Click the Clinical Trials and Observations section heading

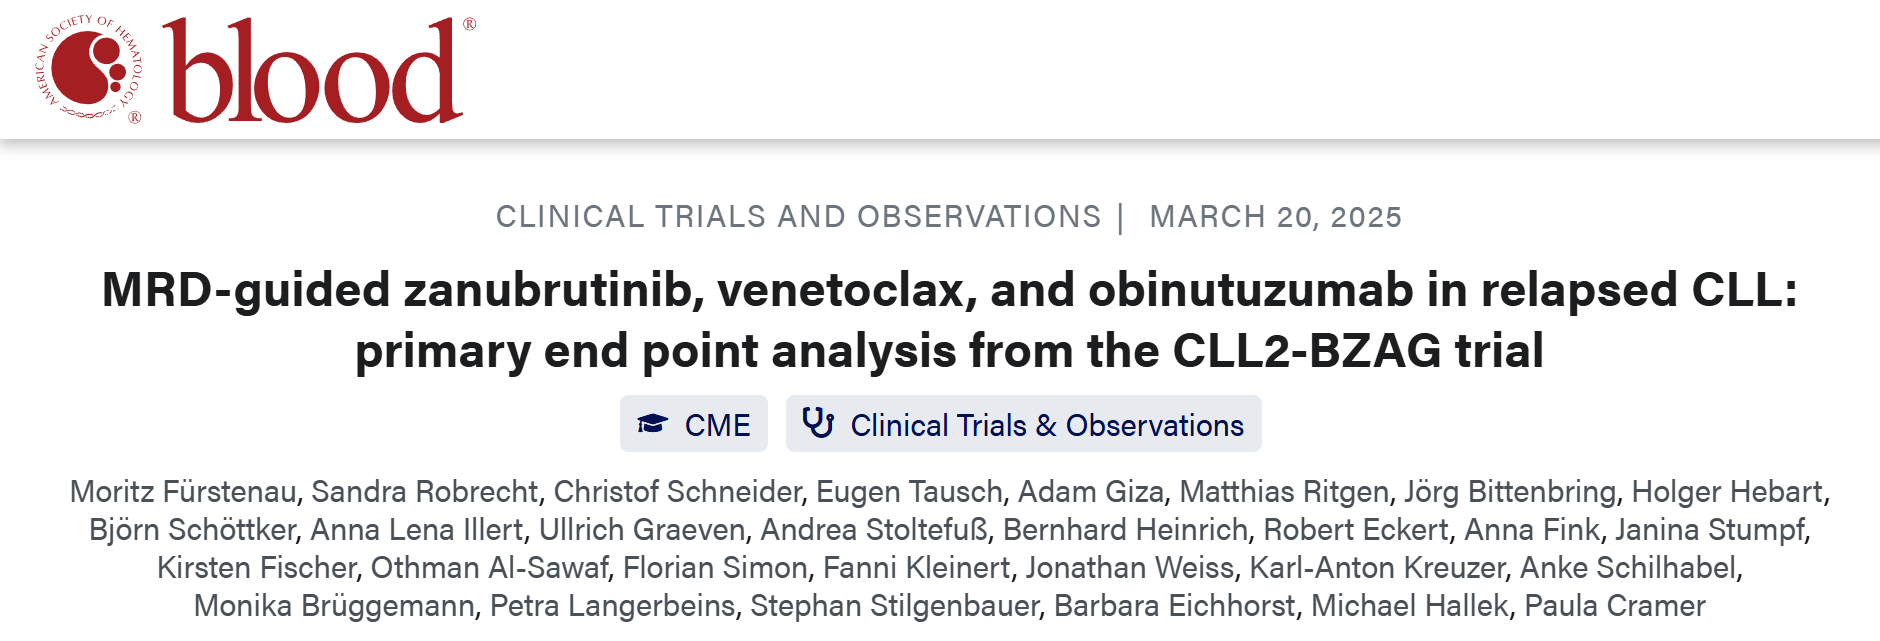[798, 217]
